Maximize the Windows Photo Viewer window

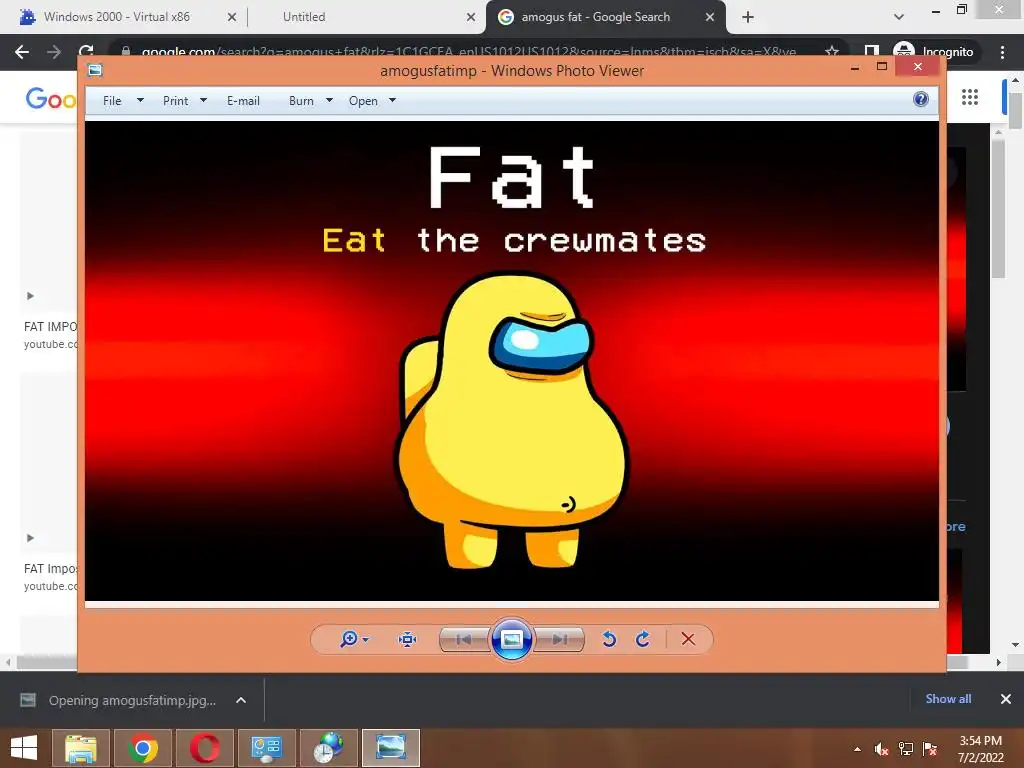(x=882, y=66)
